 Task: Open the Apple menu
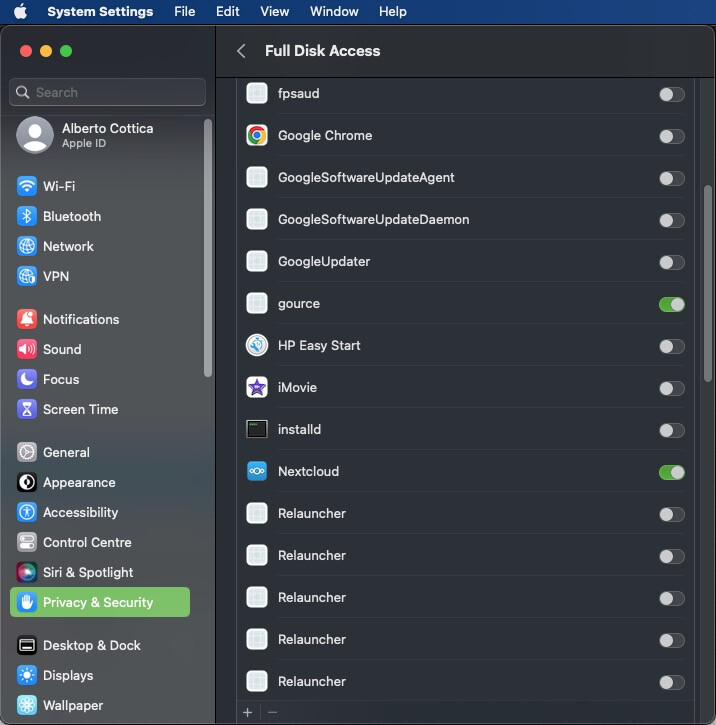(x=20, y=12)
